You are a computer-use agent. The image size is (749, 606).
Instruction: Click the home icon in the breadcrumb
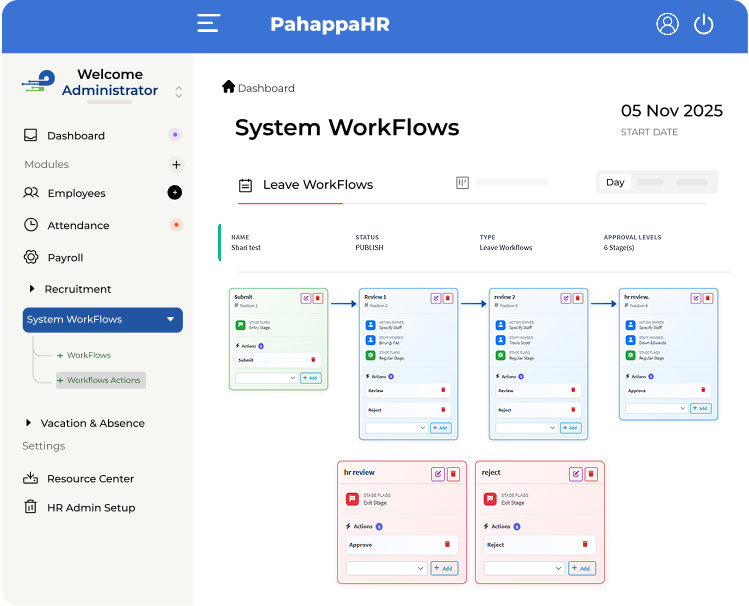[x=228, y=87]
